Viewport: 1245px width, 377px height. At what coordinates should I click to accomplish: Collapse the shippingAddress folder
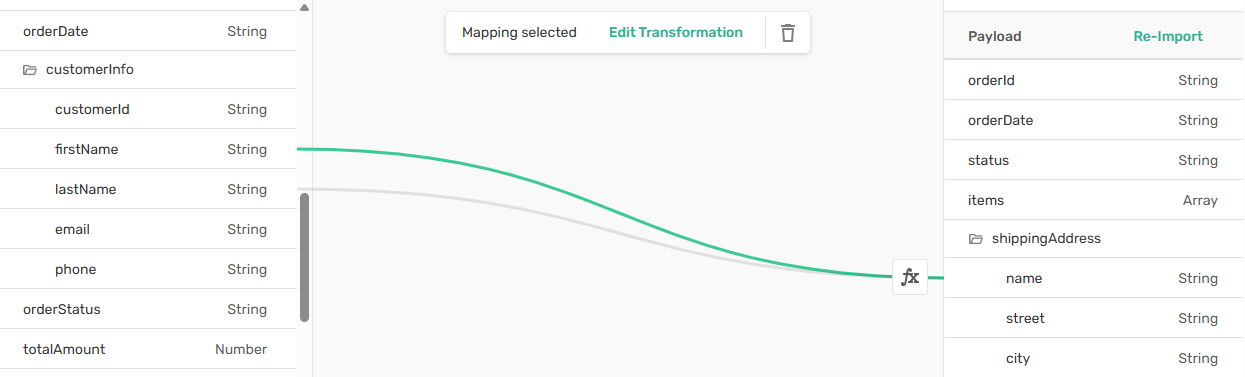[976, 239]
